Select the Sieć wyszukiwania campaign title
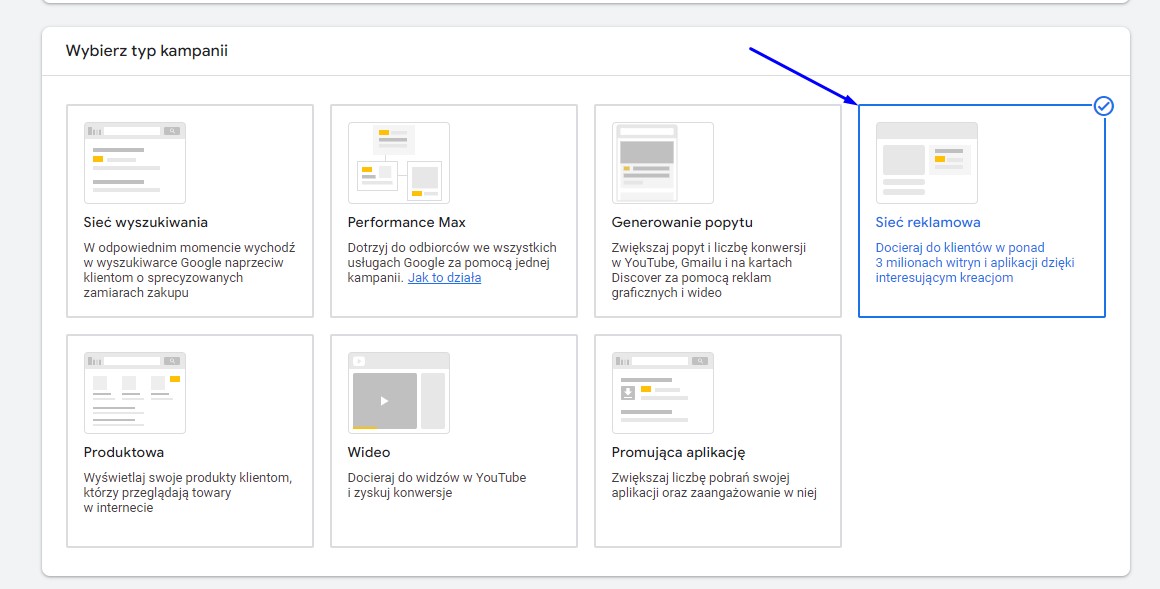 click(x=146, y=222)
